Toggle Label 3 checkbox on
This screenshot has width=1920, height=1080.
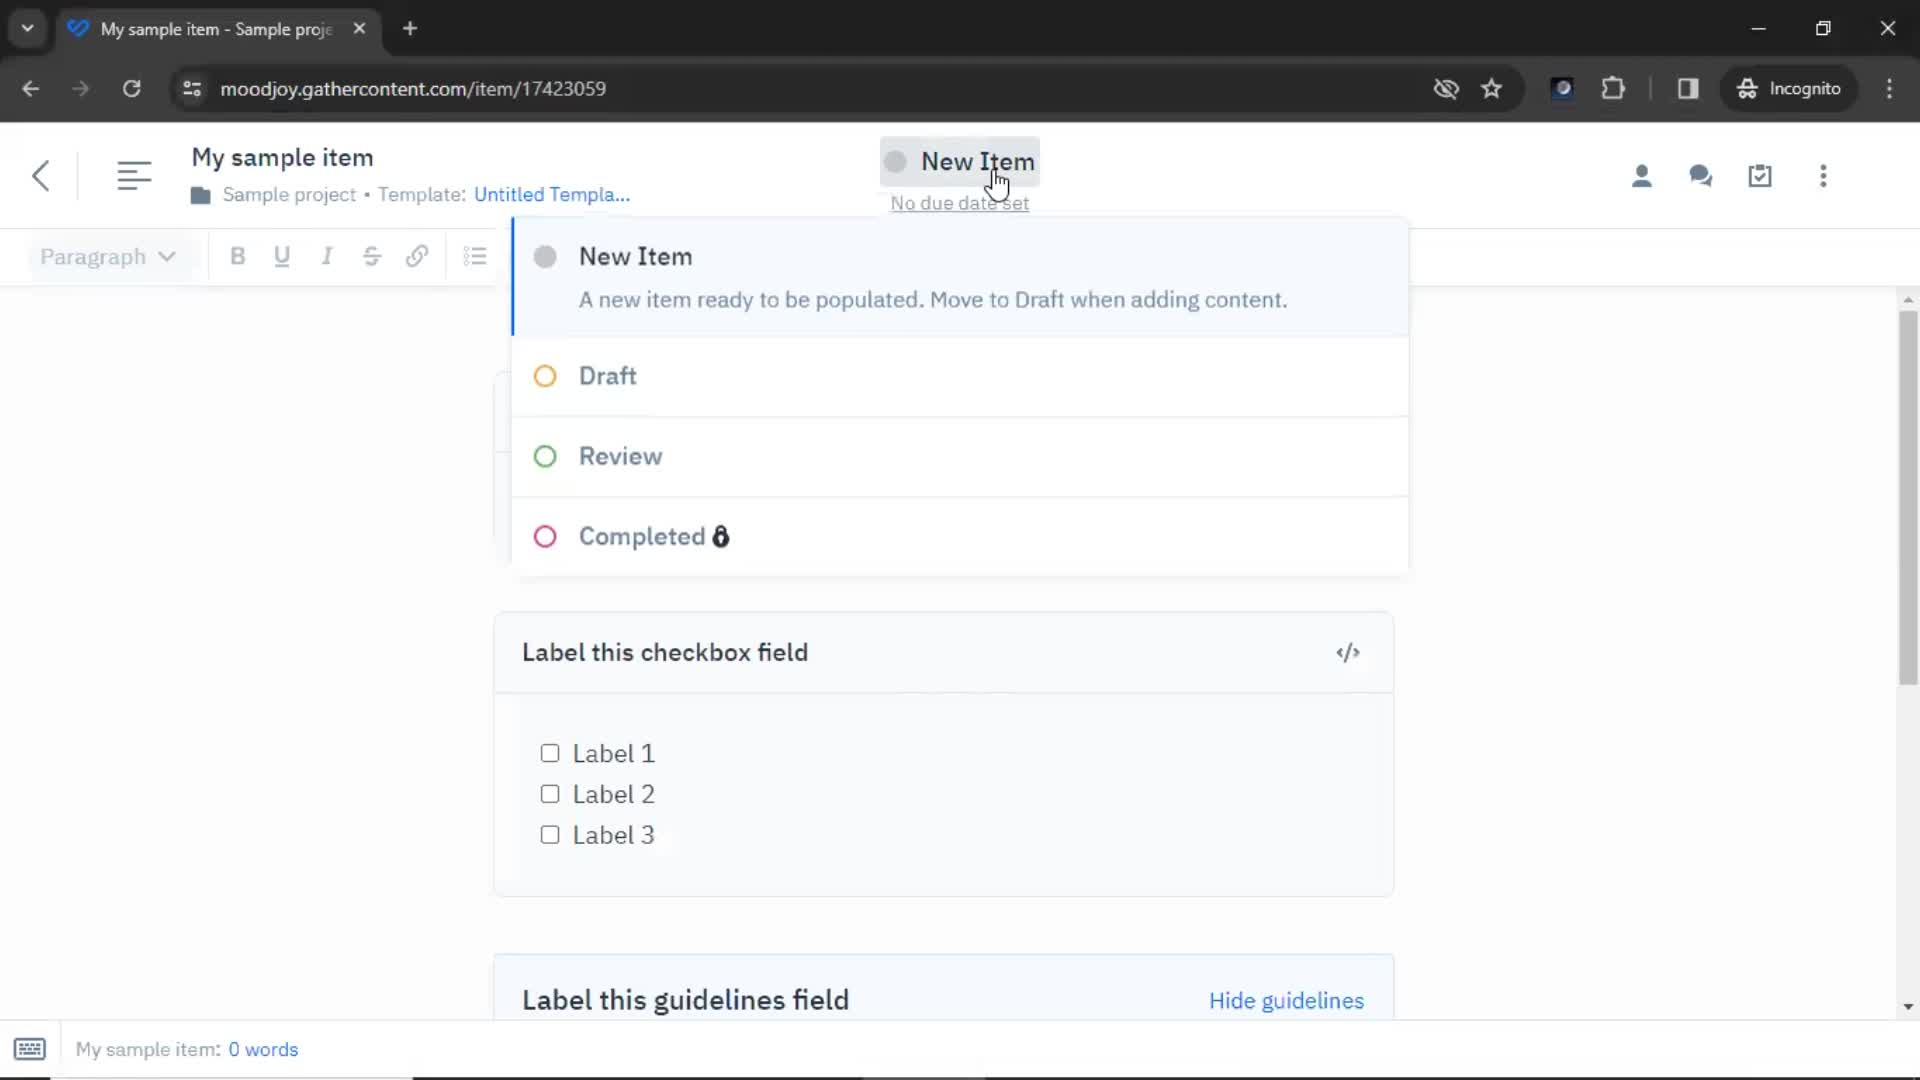(x=550, y=833)
